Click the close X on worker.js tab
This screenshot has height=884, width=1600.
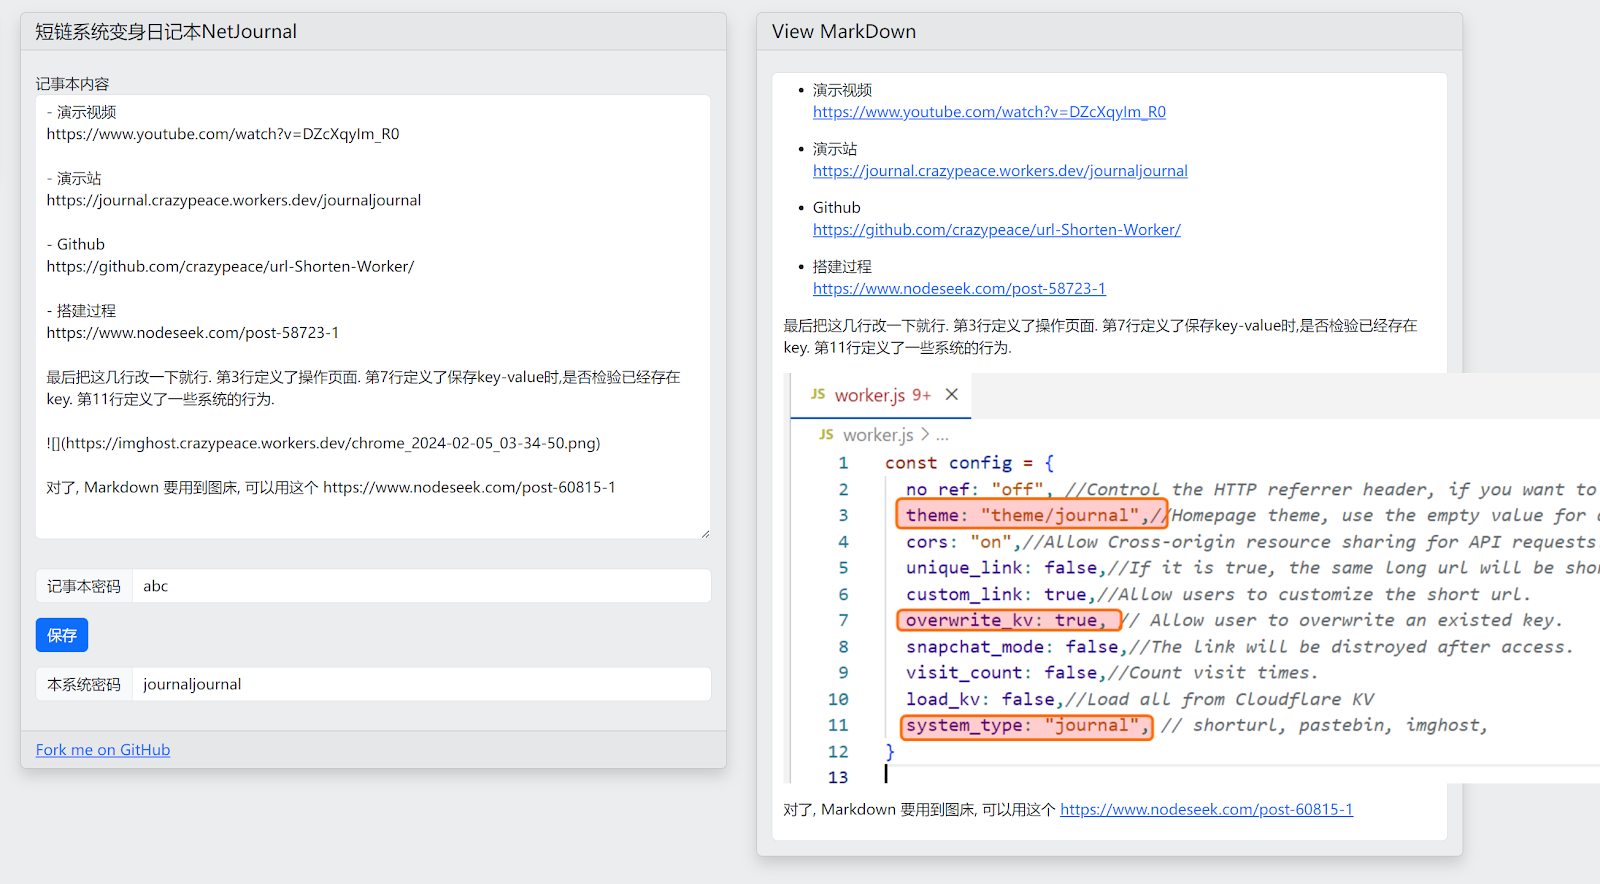pos(952,395)
